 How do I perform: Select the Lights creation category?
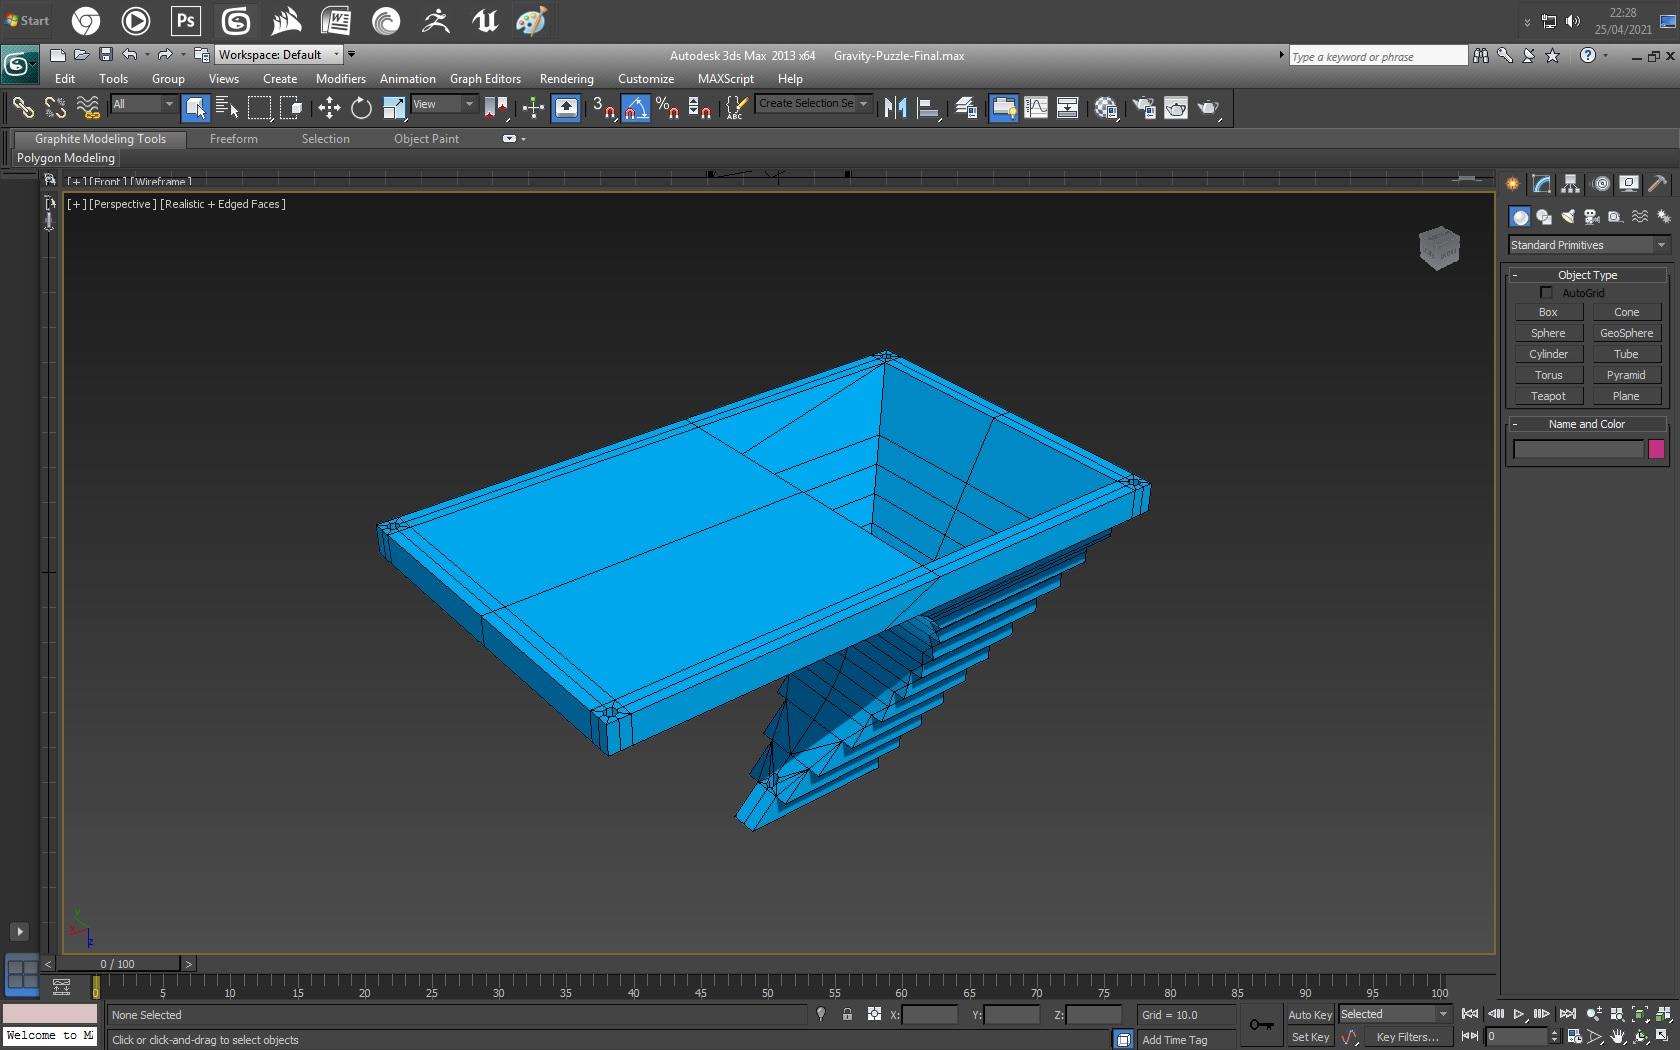coord(1568,217)
